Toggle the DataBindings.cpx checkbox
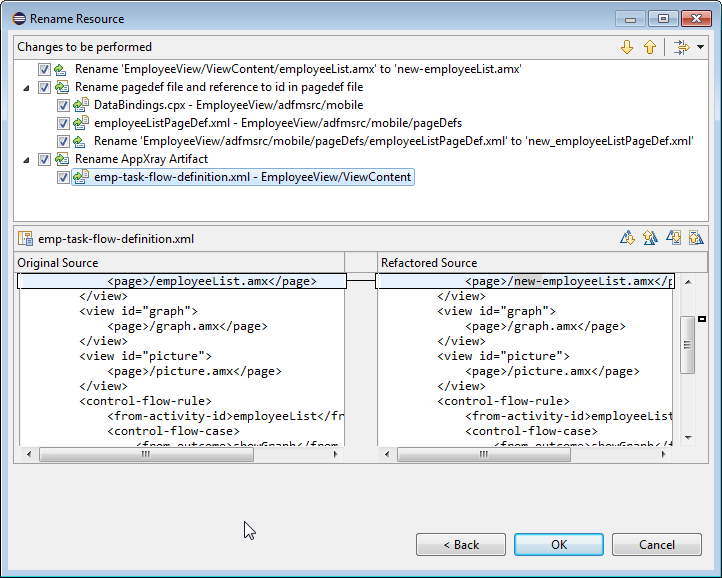This screenshot has width=722, height=578. [x=63, y=105]
